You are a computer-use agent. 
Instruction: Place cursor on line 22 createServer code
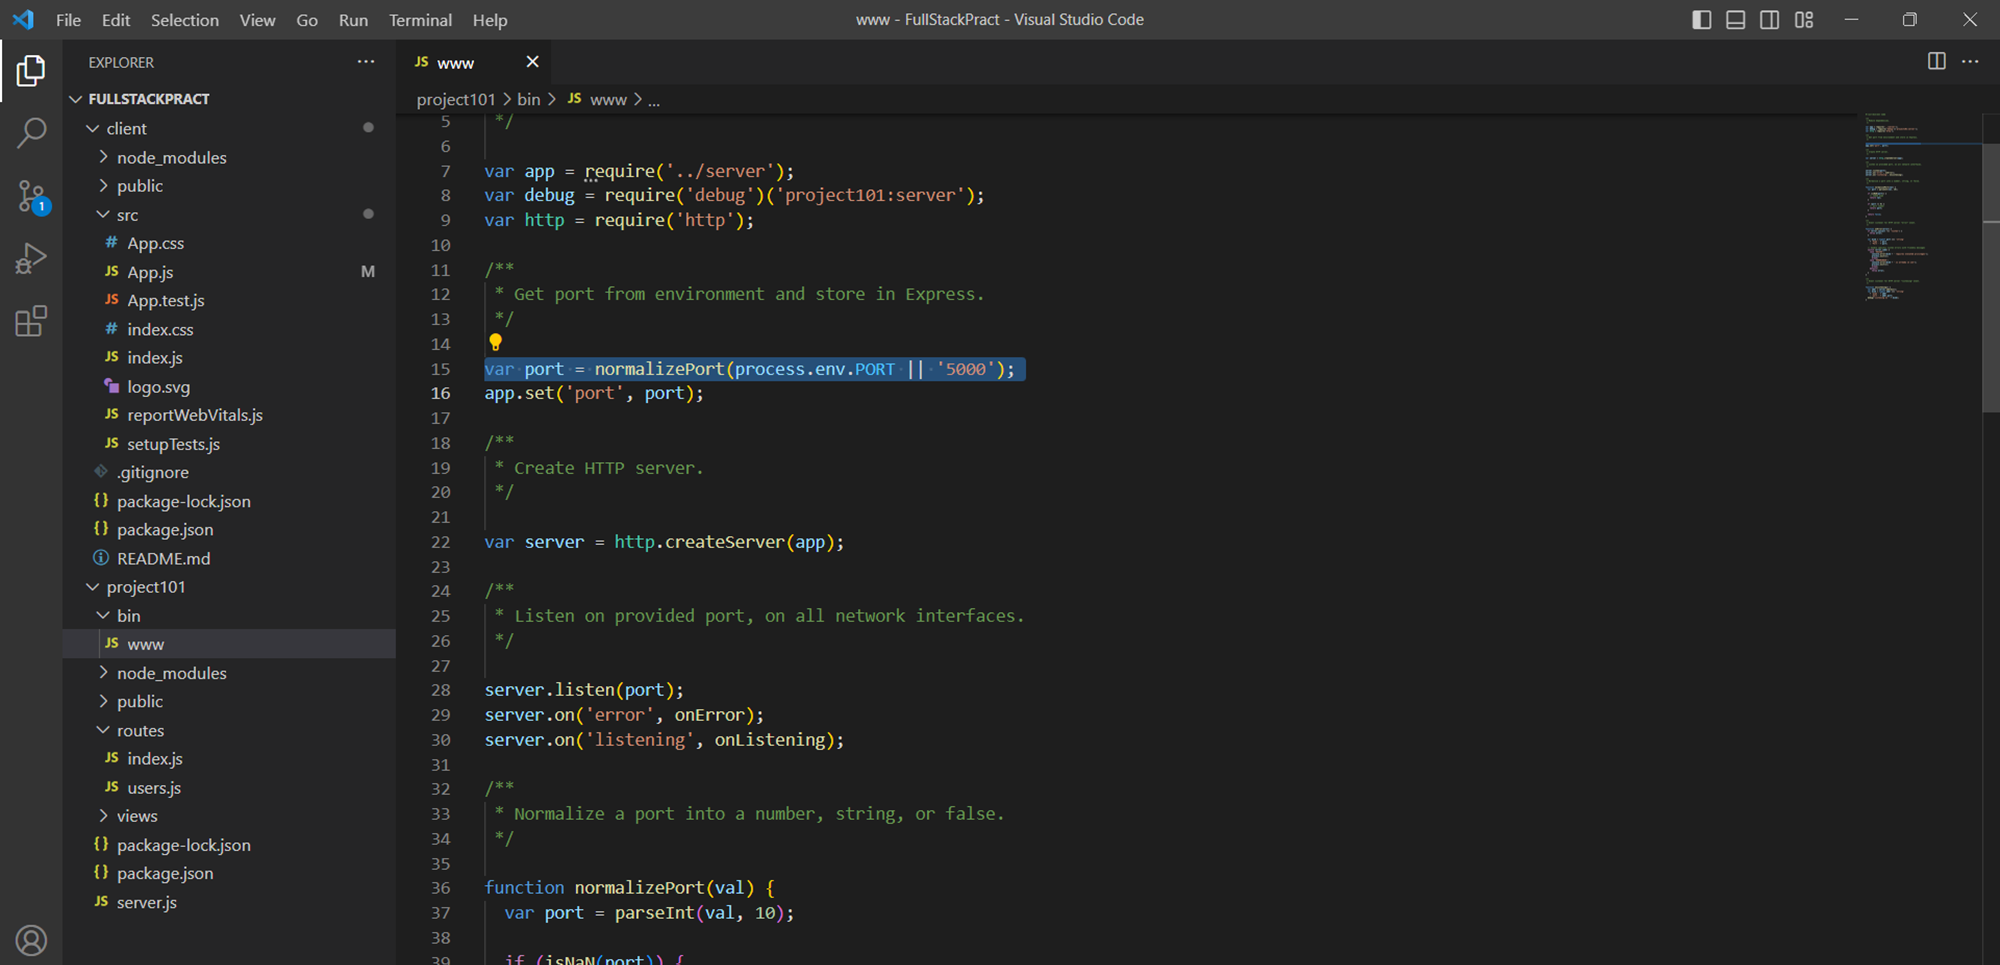[664, 542]
